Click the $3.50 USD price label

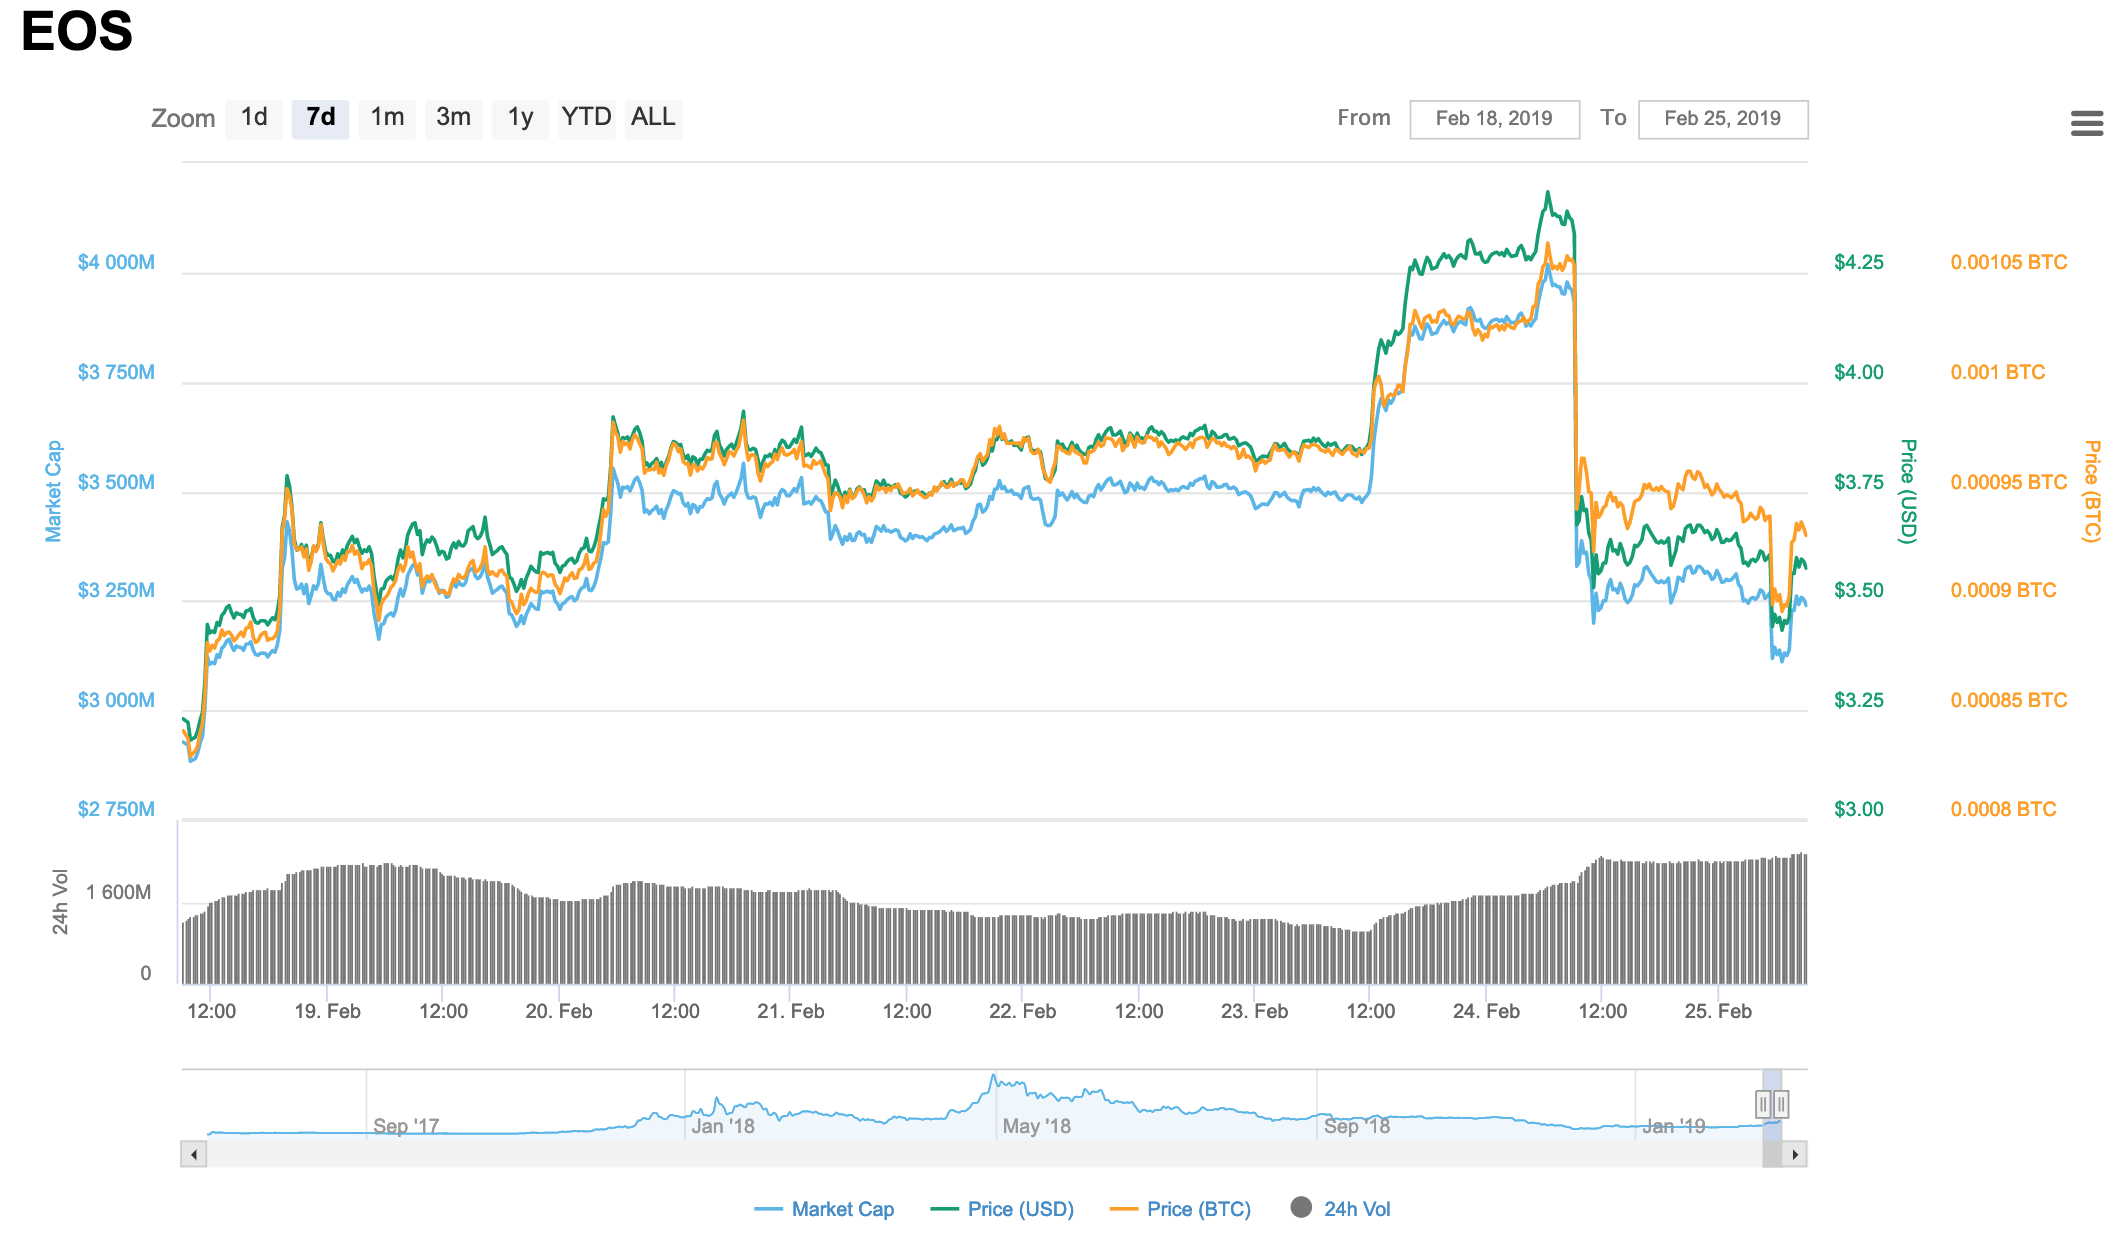point(1859,590)
